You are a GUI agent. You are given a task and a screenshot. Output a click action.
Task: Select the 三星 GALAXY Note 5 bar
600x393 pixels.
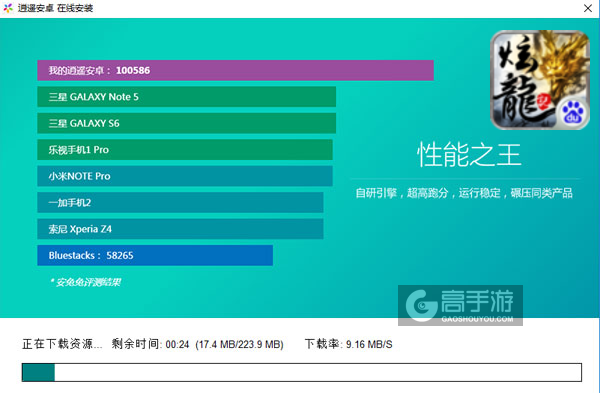tap(186, 97)
